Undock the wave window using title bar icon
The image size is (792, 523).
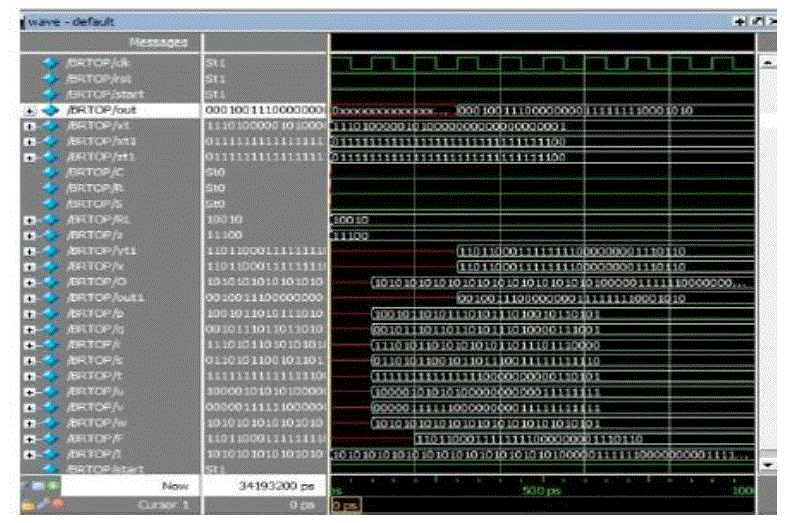(x=755, y=20)
